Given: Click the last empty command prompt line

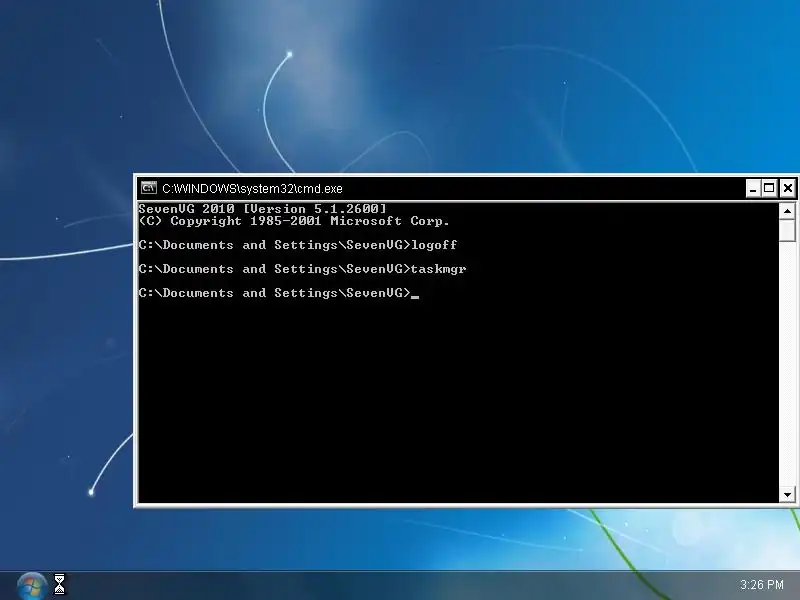Looking at the screenshot, I should coord(279,293).
